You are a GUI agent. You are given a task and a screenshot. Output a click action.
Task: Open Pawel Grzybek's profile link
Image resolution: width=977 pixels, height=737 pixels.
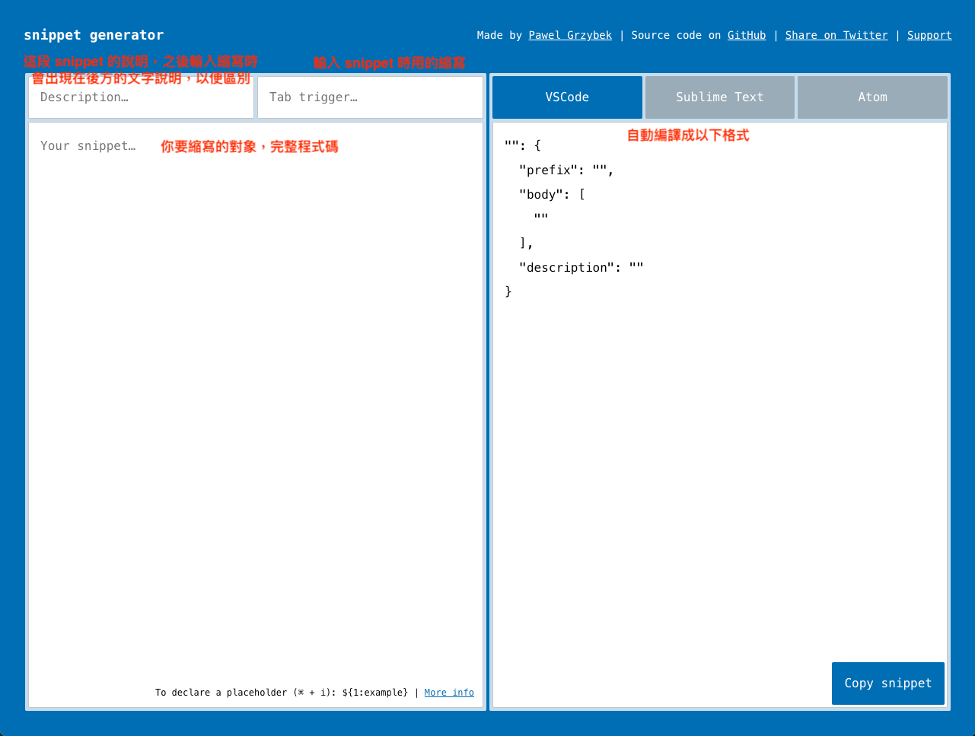569,34
